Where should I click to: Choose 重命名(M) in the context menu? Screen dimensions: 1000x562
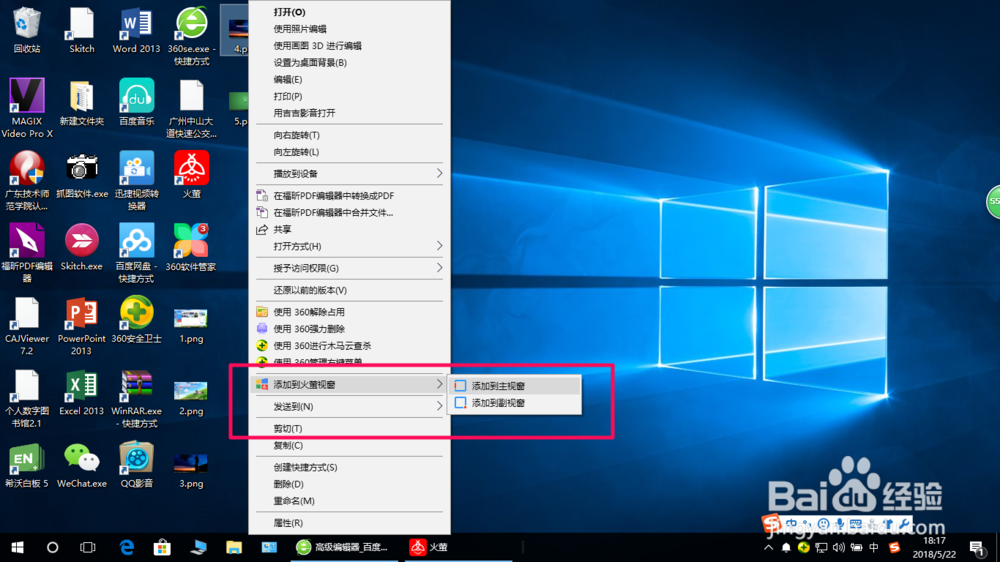tap(349, 501)
